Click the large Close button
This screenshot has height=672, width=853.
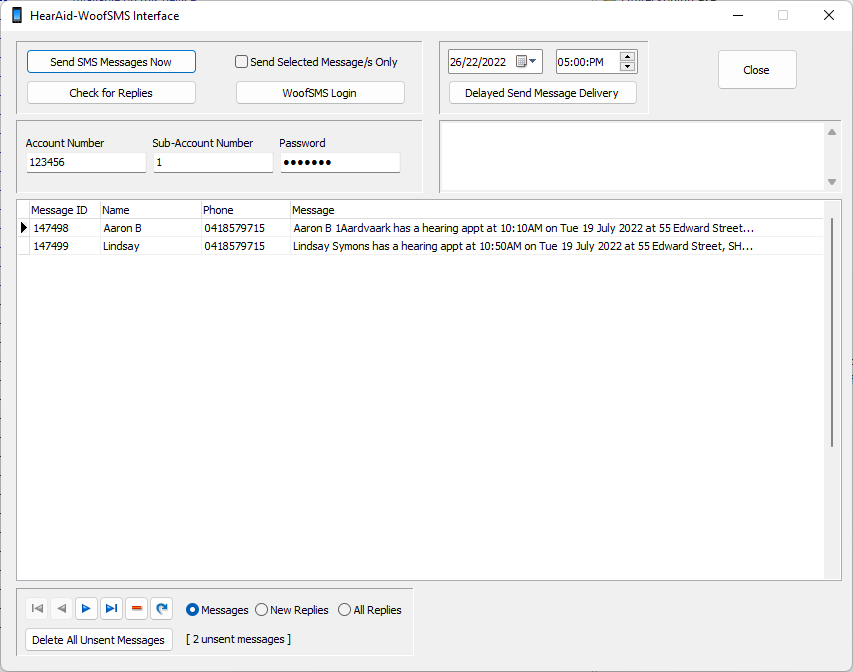click(x=757, y=70)
